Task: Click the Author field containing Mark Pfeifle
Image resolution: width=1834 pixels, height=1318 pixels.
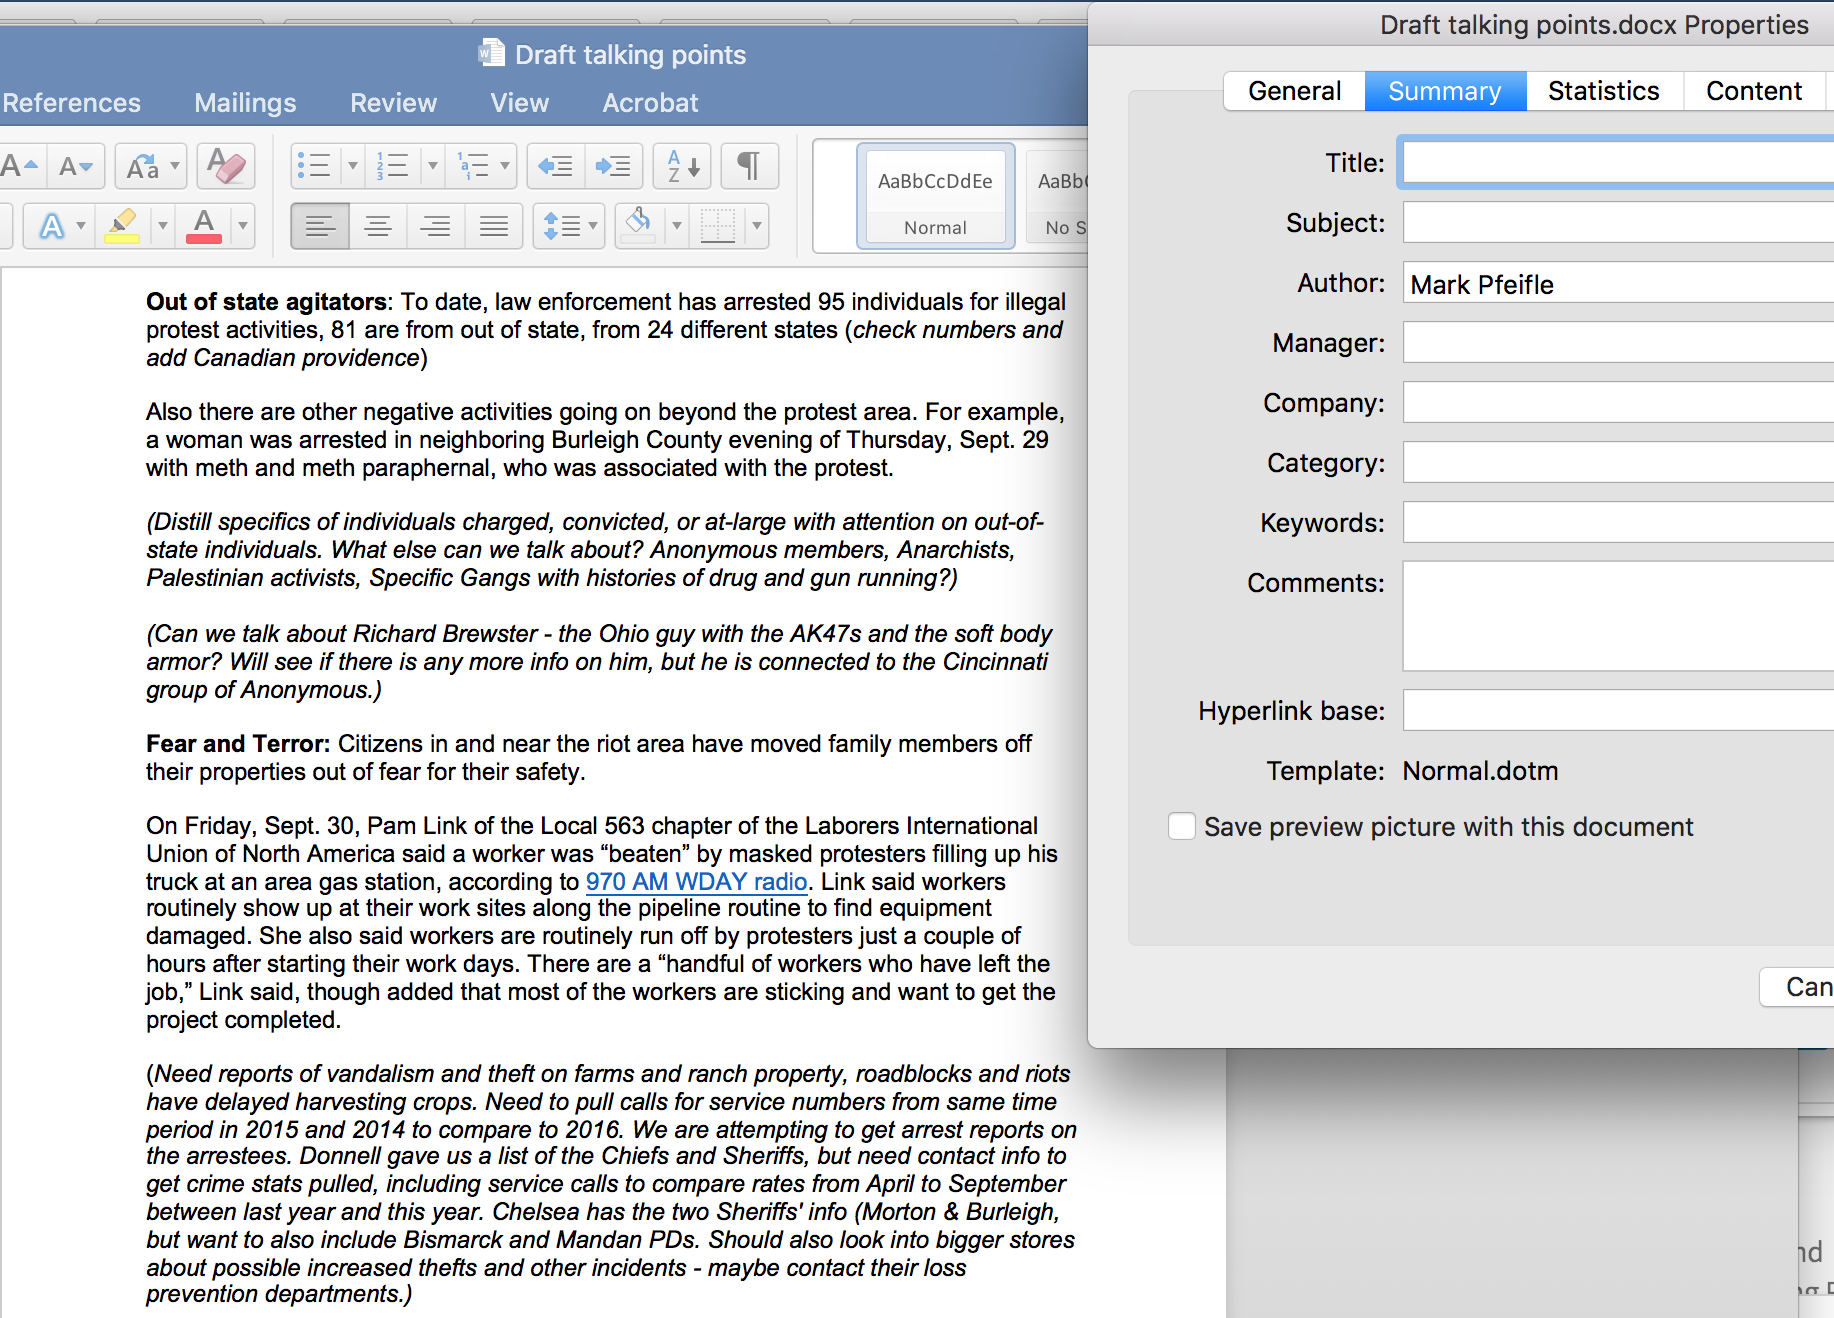Action: [1618, 283]
